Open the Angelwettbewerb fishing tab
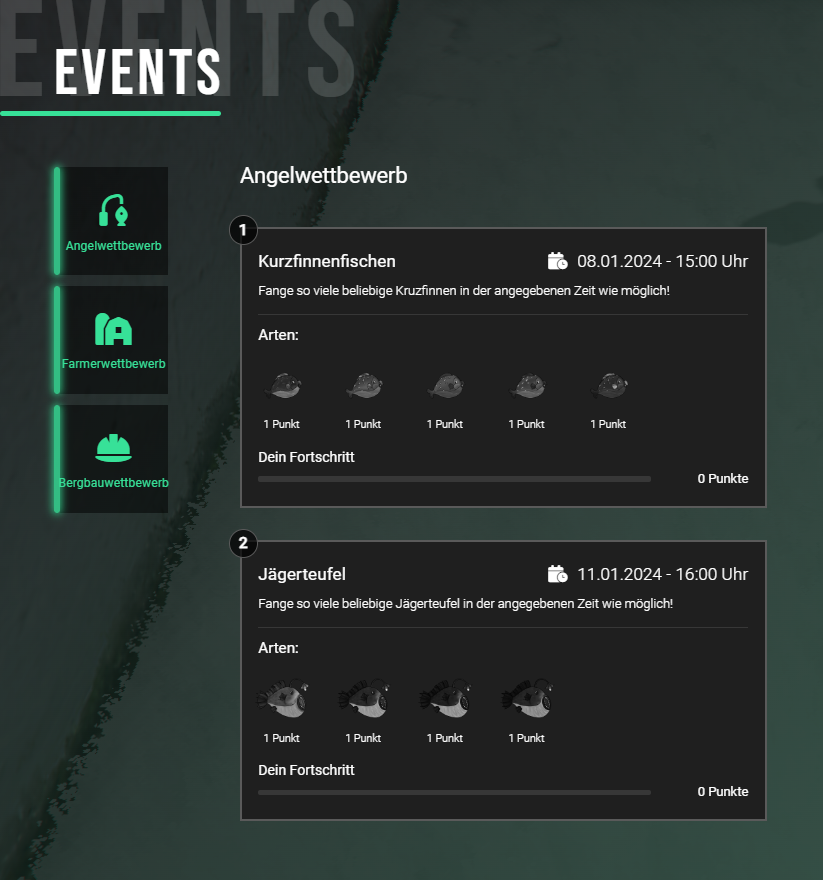The width and height of the screenshot is (823, 880). coord(113,221)
